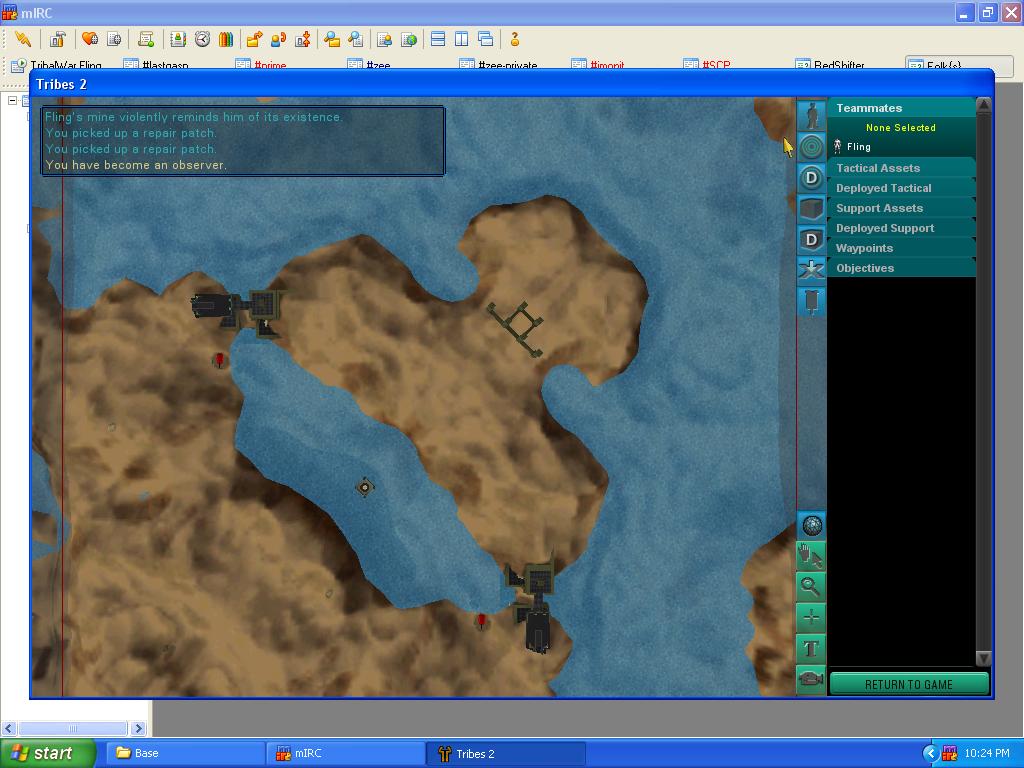Viewport: 1024px width, 768px height.
Task: Click the magnifying glass zoom tool in Tribes 2
Action: (811, 587)
